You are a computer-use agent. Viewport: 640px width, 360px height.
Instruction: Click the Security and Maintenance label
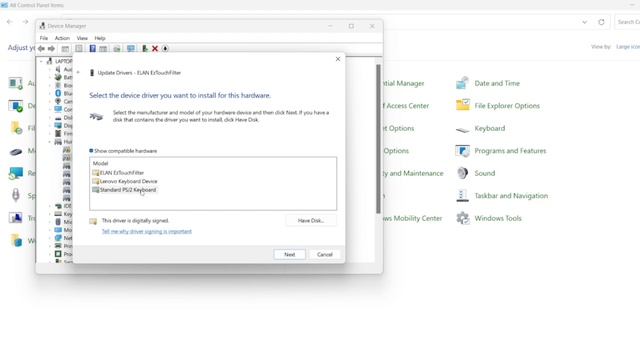coord(412,173)
